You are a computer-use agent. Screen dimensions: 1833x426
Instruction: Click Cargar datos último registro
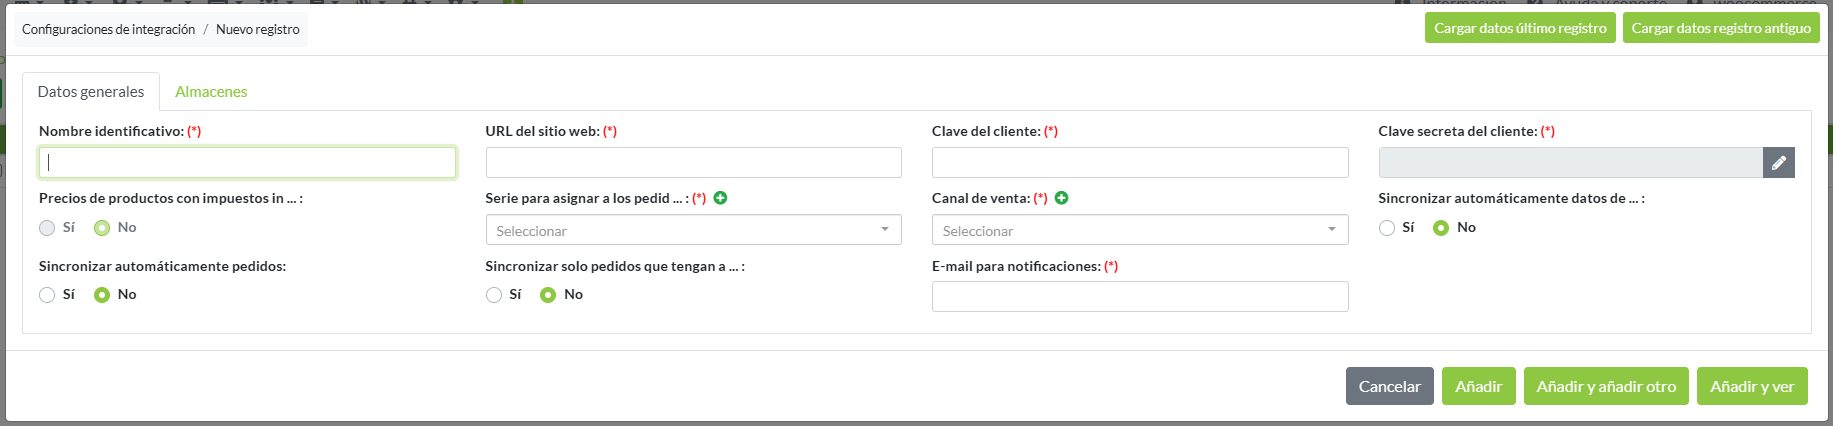coord(1520,28)
